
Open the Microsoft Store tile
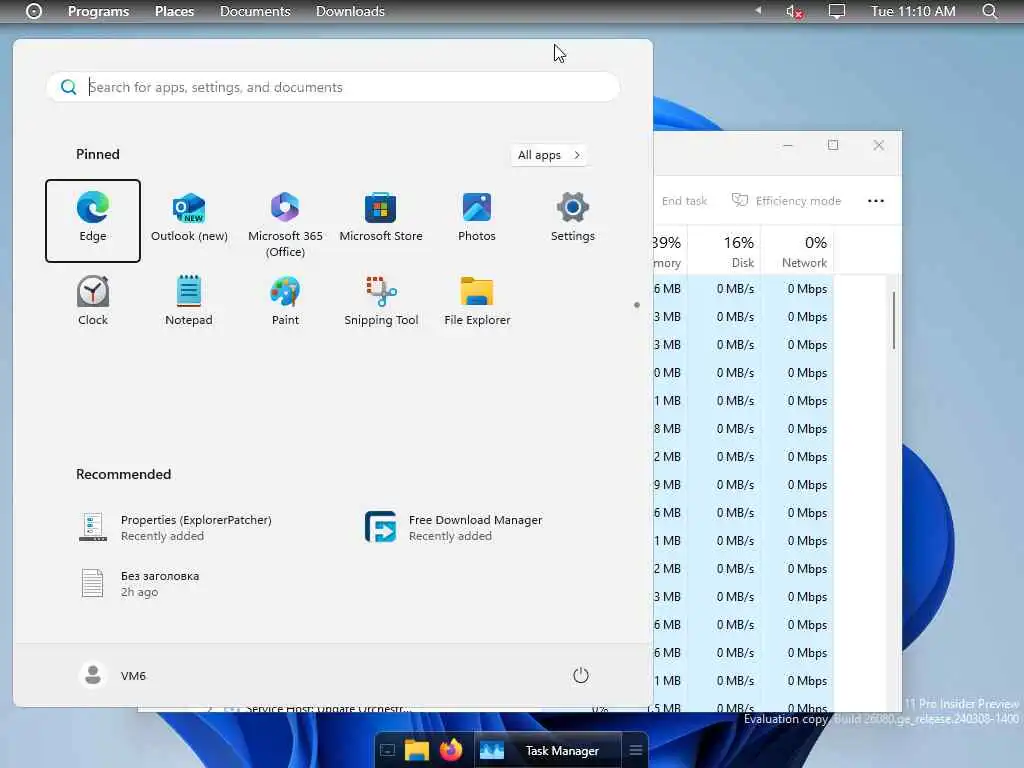click(x=381, y=218)
